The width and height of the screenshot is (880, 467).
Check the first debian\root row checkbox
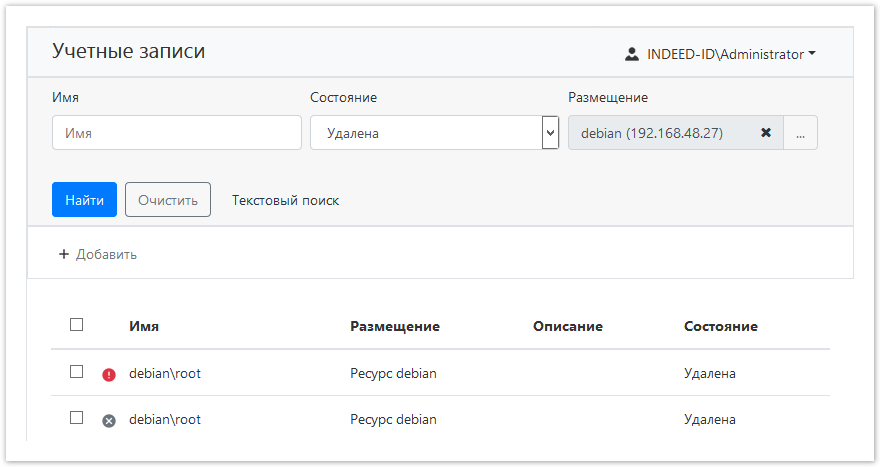77,372
